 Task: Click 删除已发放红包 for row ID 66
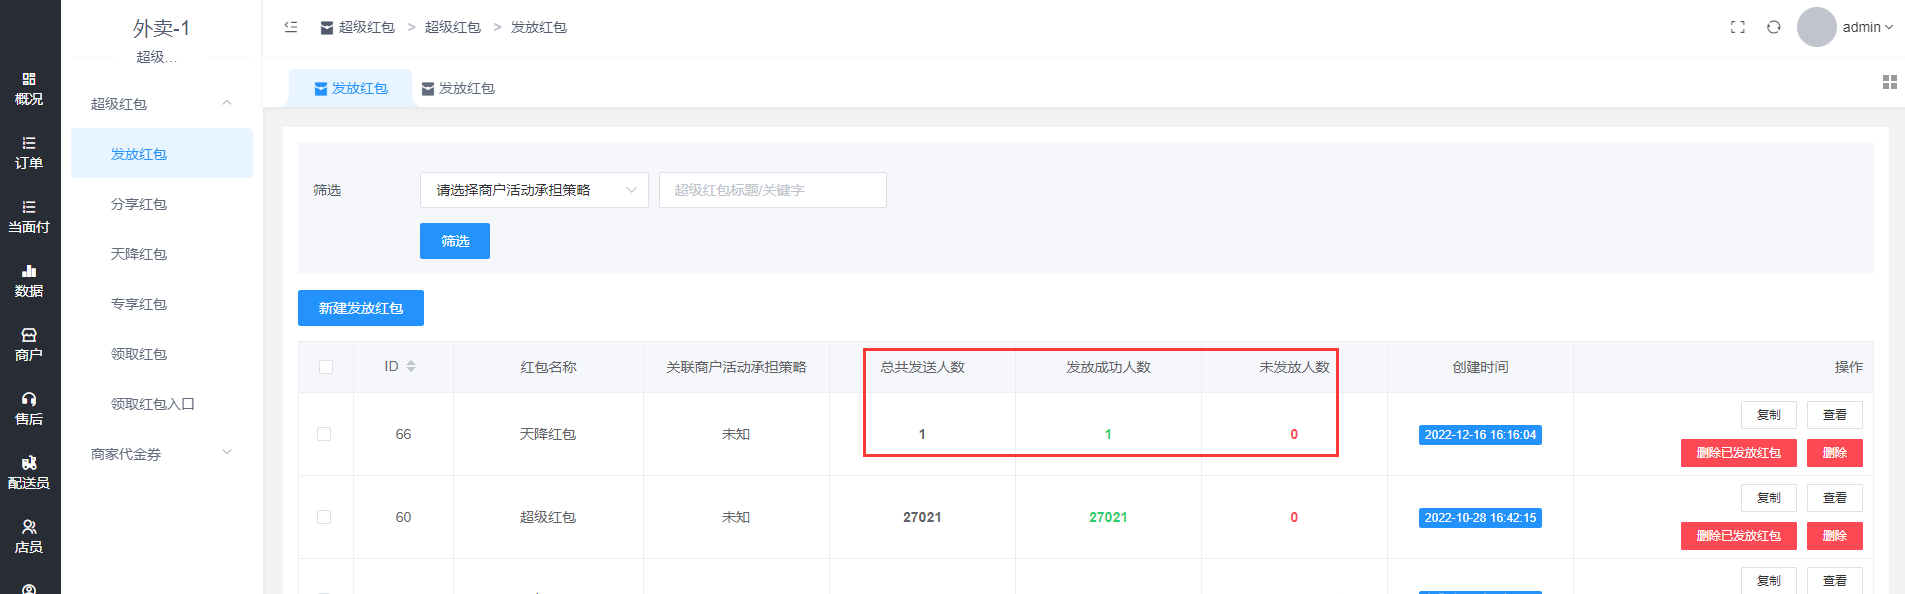1739,453
